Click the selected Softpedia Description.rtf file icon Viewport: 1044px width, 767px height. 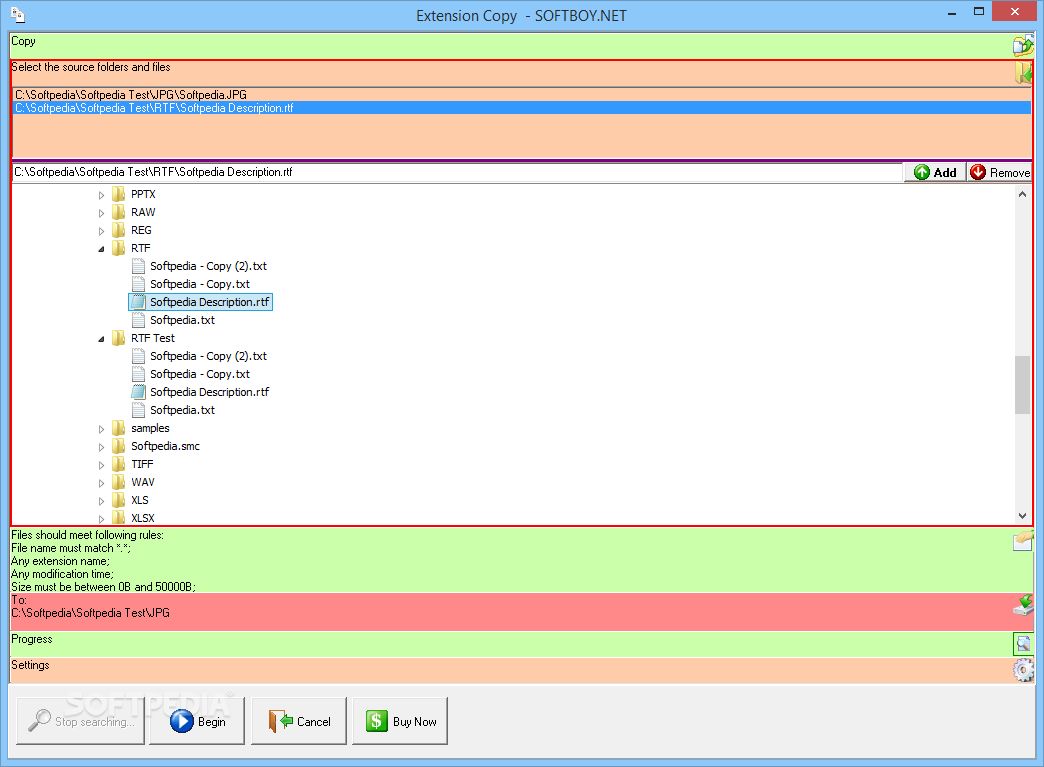tap(138, 302)
